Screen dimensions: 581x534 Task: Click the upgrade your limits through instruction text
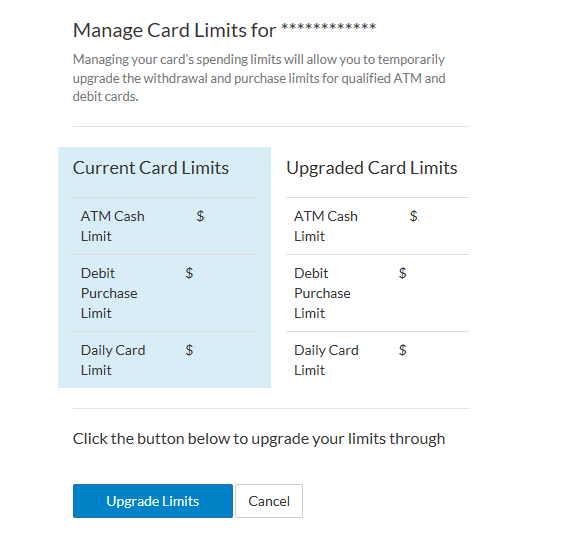pyautogui.click(x=259, y=439)
